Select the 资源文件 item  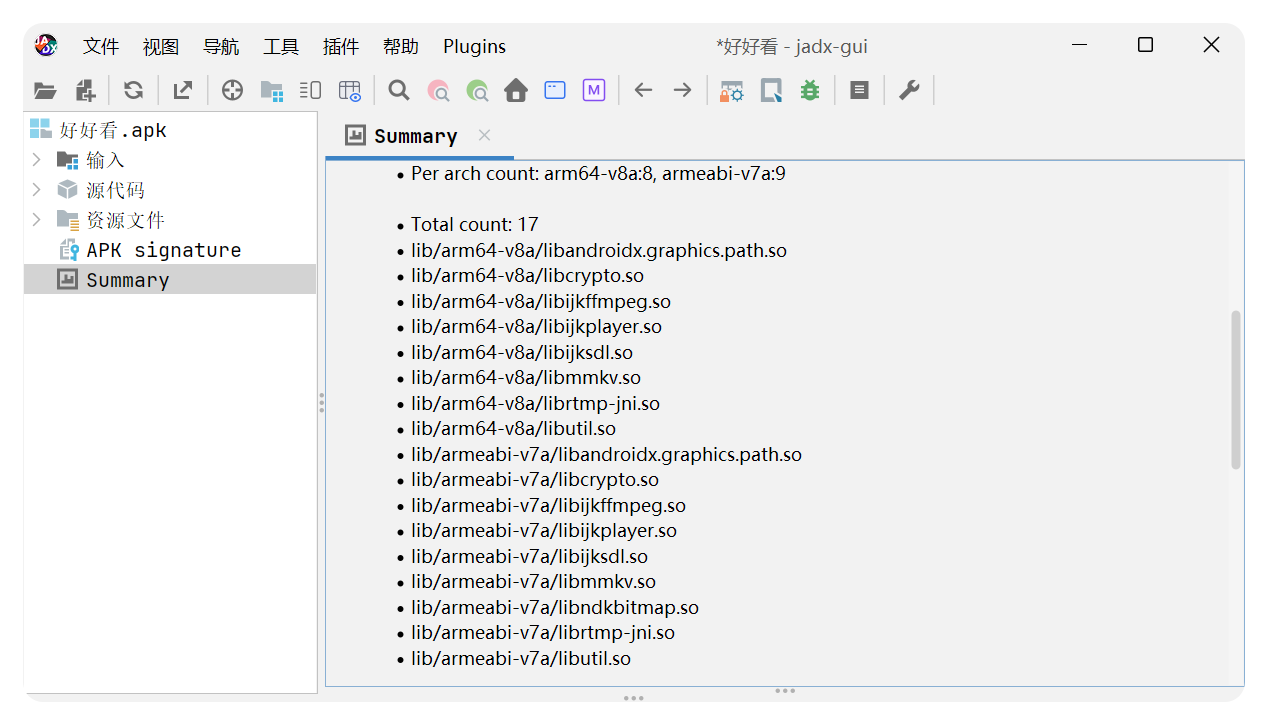click(111, 220)
